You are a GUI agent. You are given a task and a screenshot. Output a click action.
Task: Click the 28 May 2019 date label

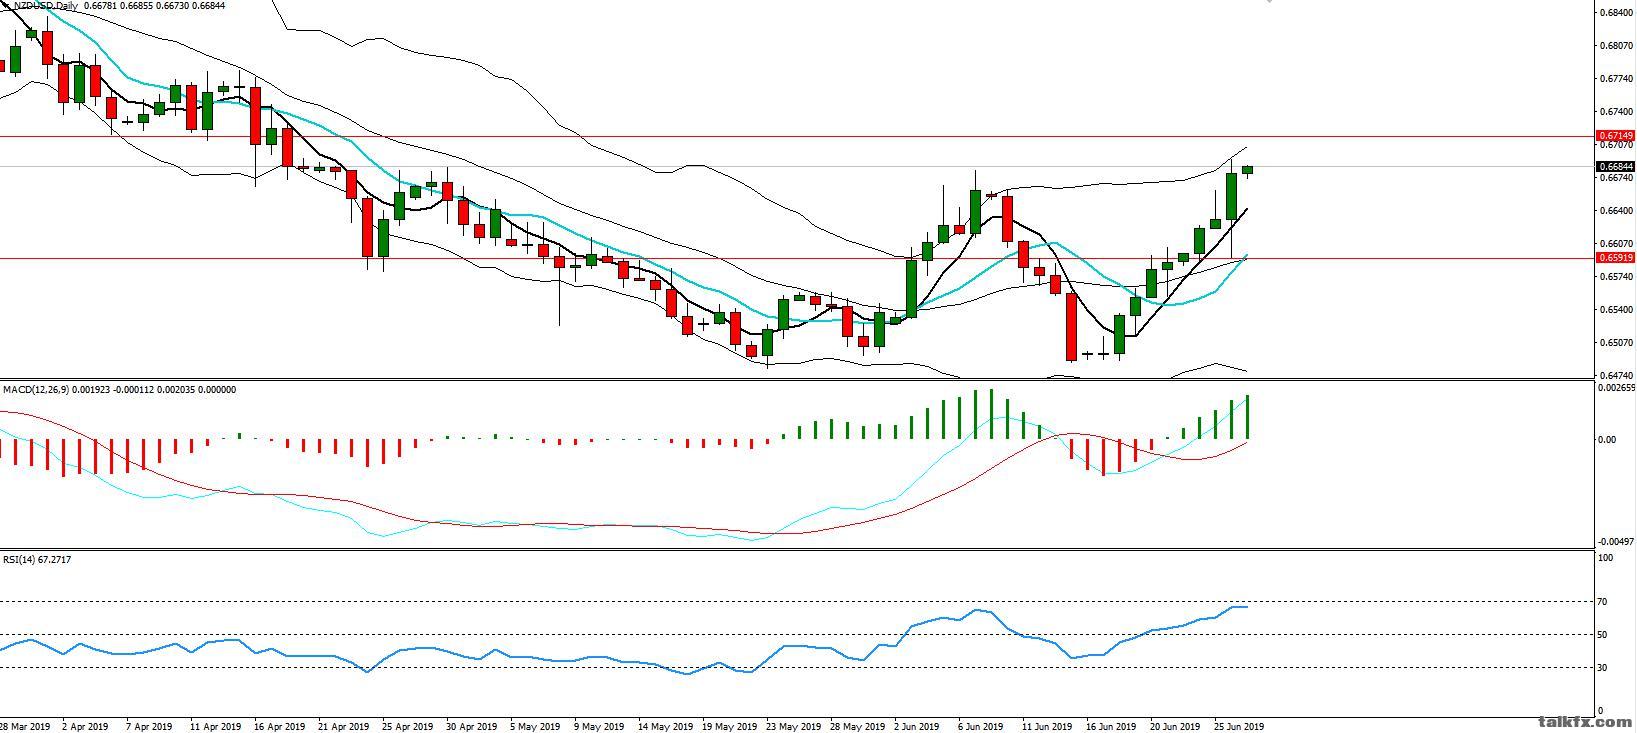click(857, 727)
